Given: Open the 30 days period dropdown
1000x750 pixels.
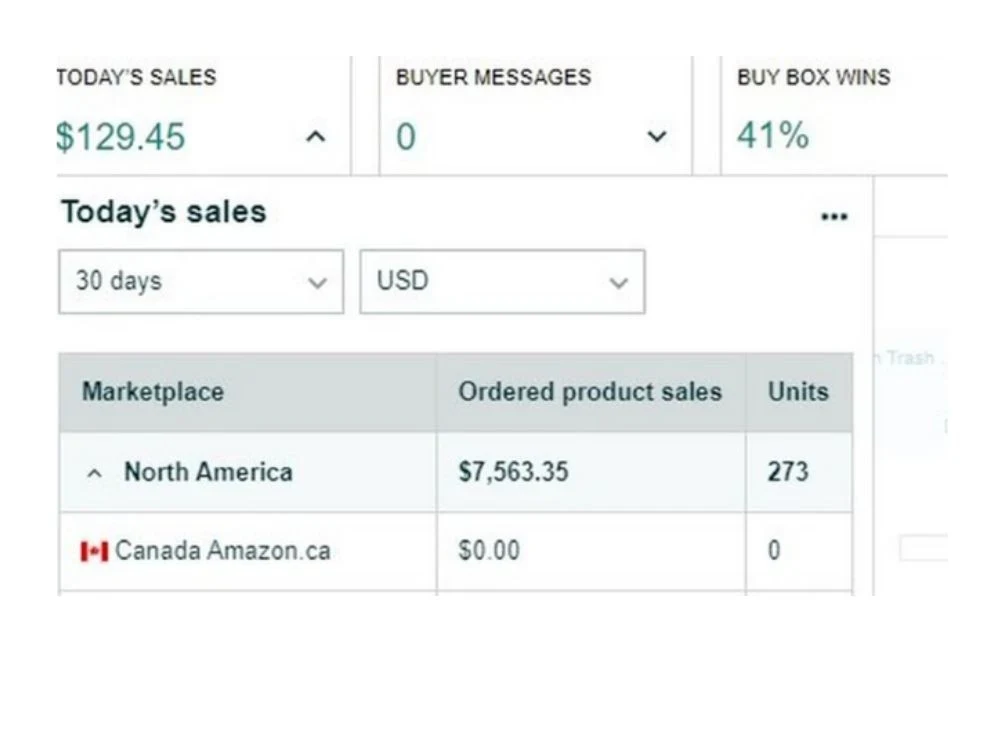Looking at the screenshot, I should click(201, 281).
